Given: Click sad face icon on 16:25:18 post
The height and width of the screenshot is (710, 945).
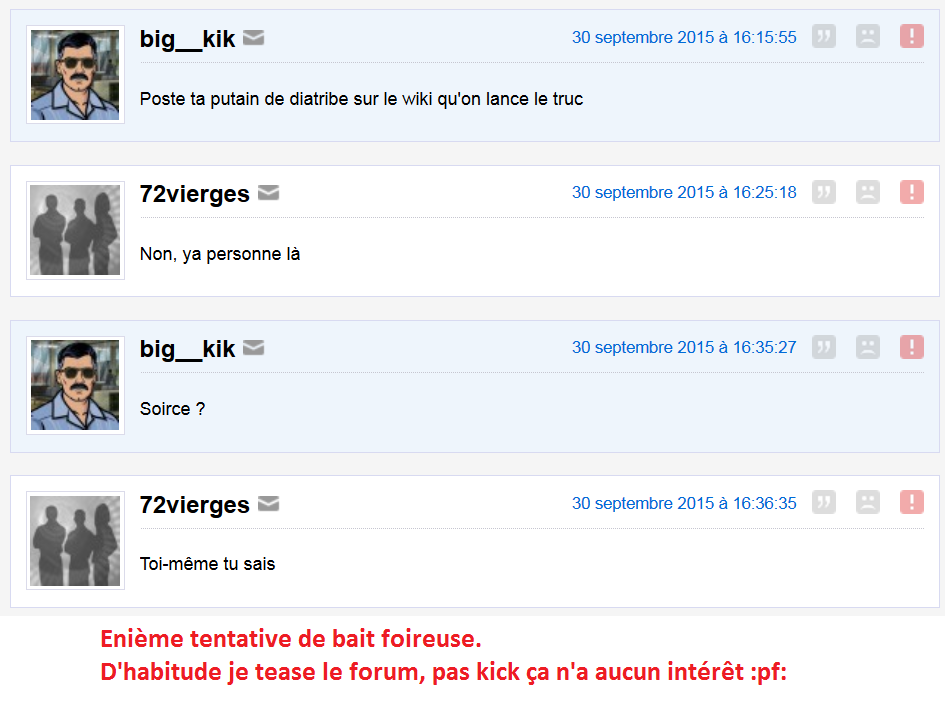Looking at the screenshot, I should (x=867, y=192).
